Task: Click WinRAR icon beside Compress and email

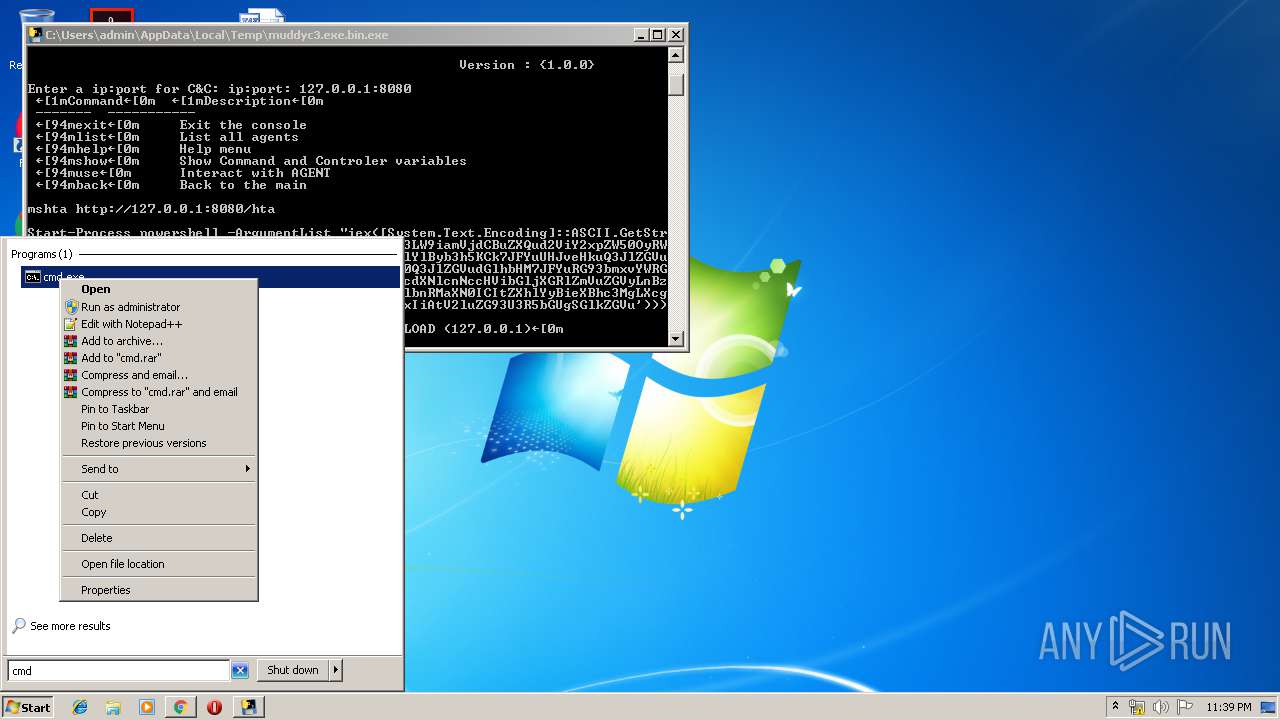Action: (x=71, y=375)
